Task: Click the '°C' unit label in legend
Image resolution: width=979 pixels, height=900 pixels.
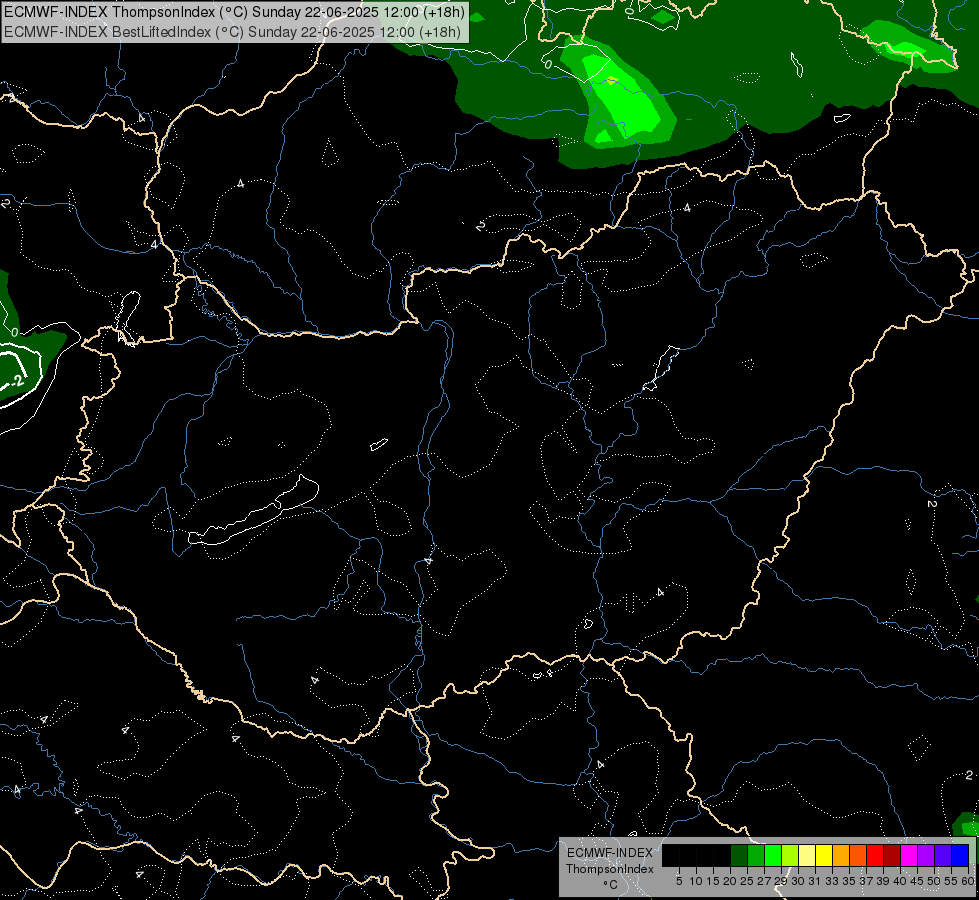Action: coord(611,885)
